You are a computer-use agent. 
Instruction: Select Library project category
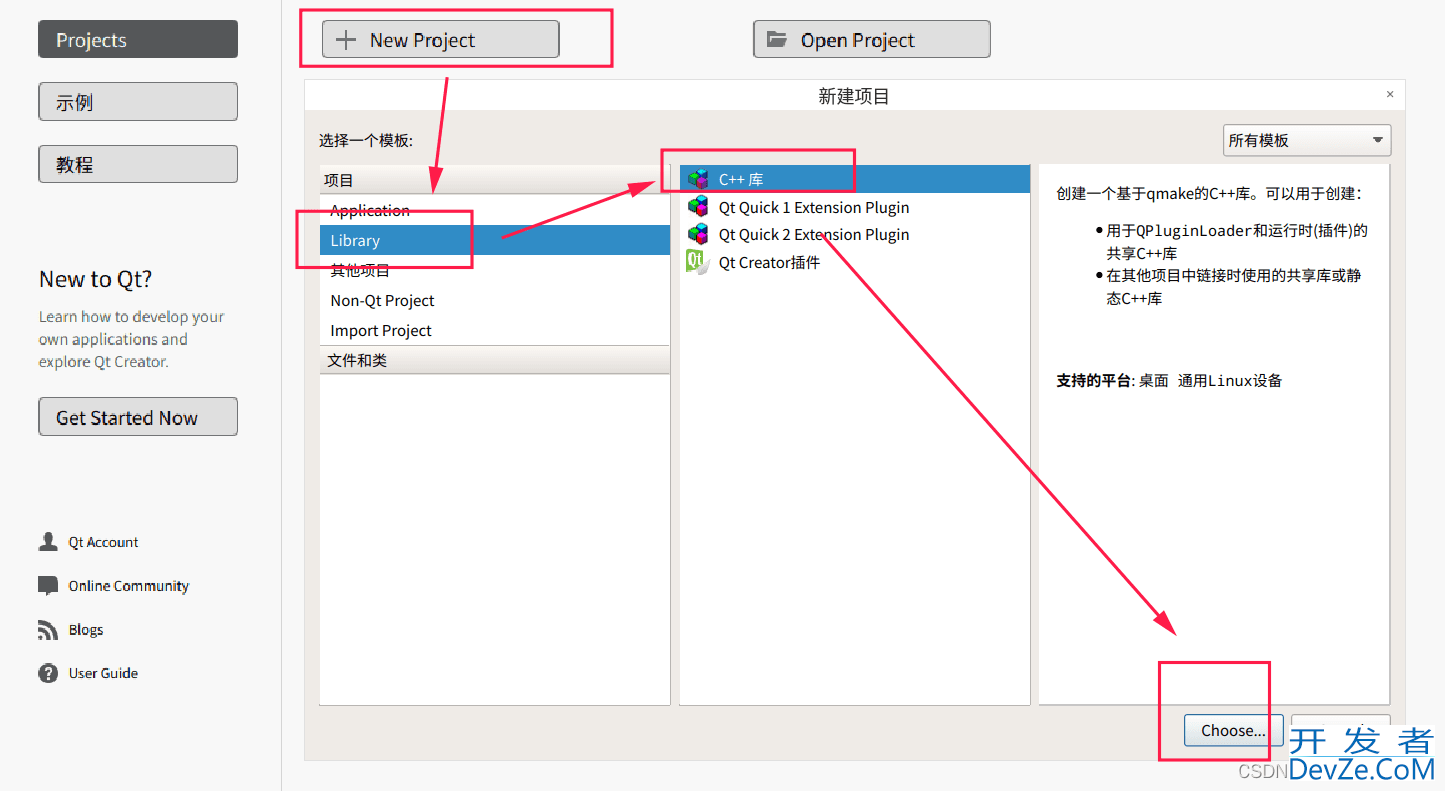[495, 240]
